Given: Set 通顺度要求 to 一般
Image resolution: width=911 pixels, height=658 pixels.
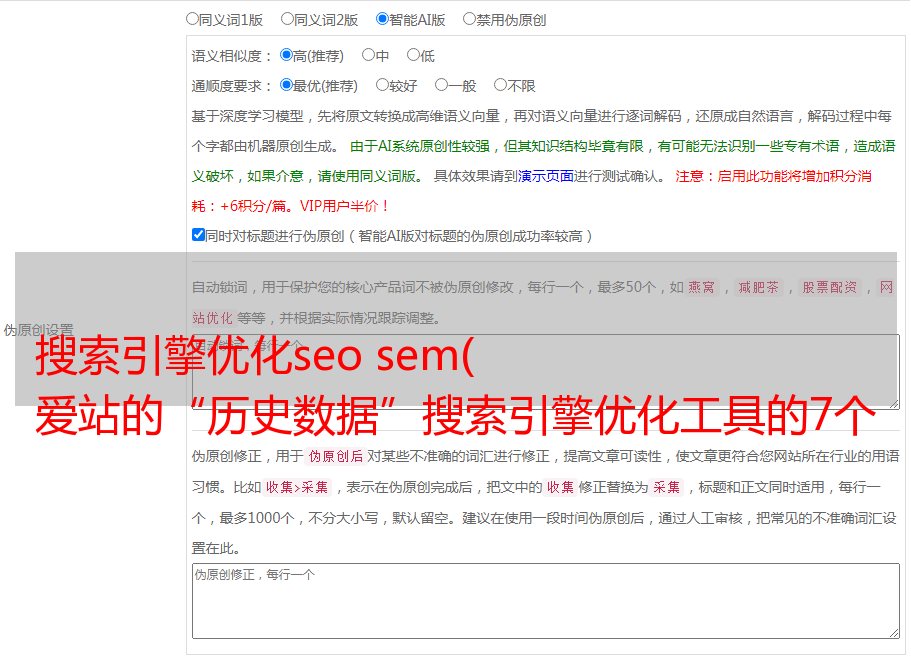Looking at the screenshot, I should [x=441, y=85].
